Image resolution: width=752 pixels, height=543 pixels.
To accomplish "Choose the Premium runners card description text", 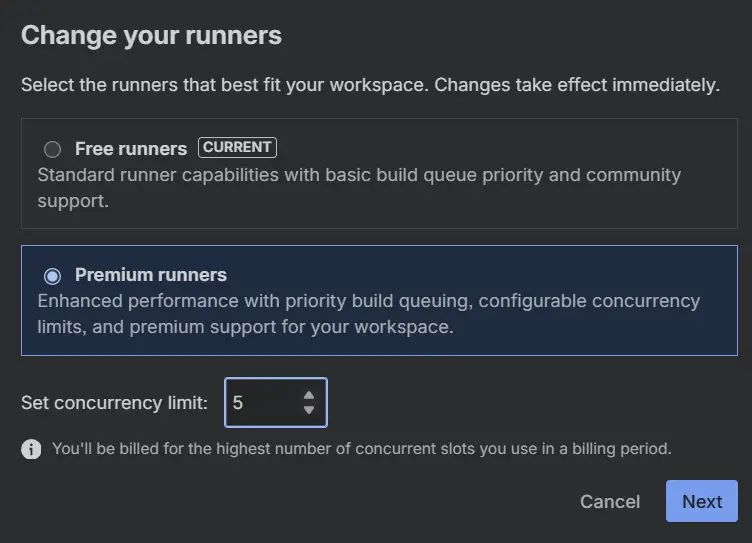I will (x=369, y=314).
